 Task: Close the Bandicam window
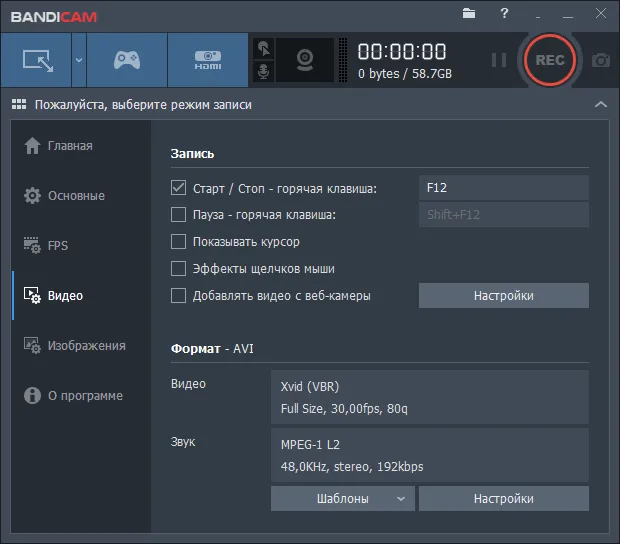click(x=601, y=13)
